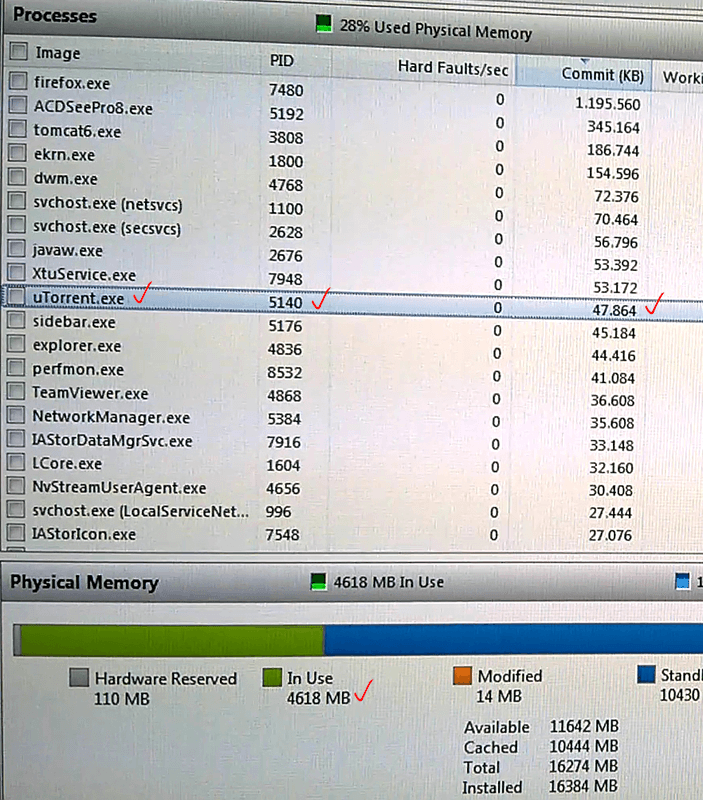The width and height of the screenshot is (703, 800).
Task: Select the NvStreamUserAgent.exe process name
Action: coord(119,487)
